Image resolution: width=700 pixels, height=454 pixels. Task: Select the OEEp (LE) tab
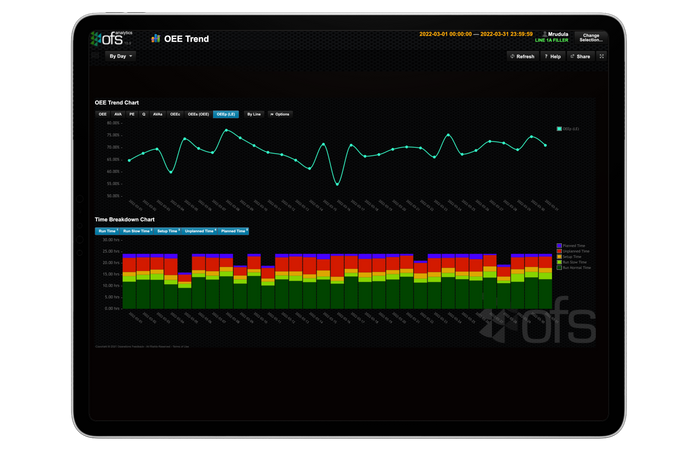click(226, 114)
